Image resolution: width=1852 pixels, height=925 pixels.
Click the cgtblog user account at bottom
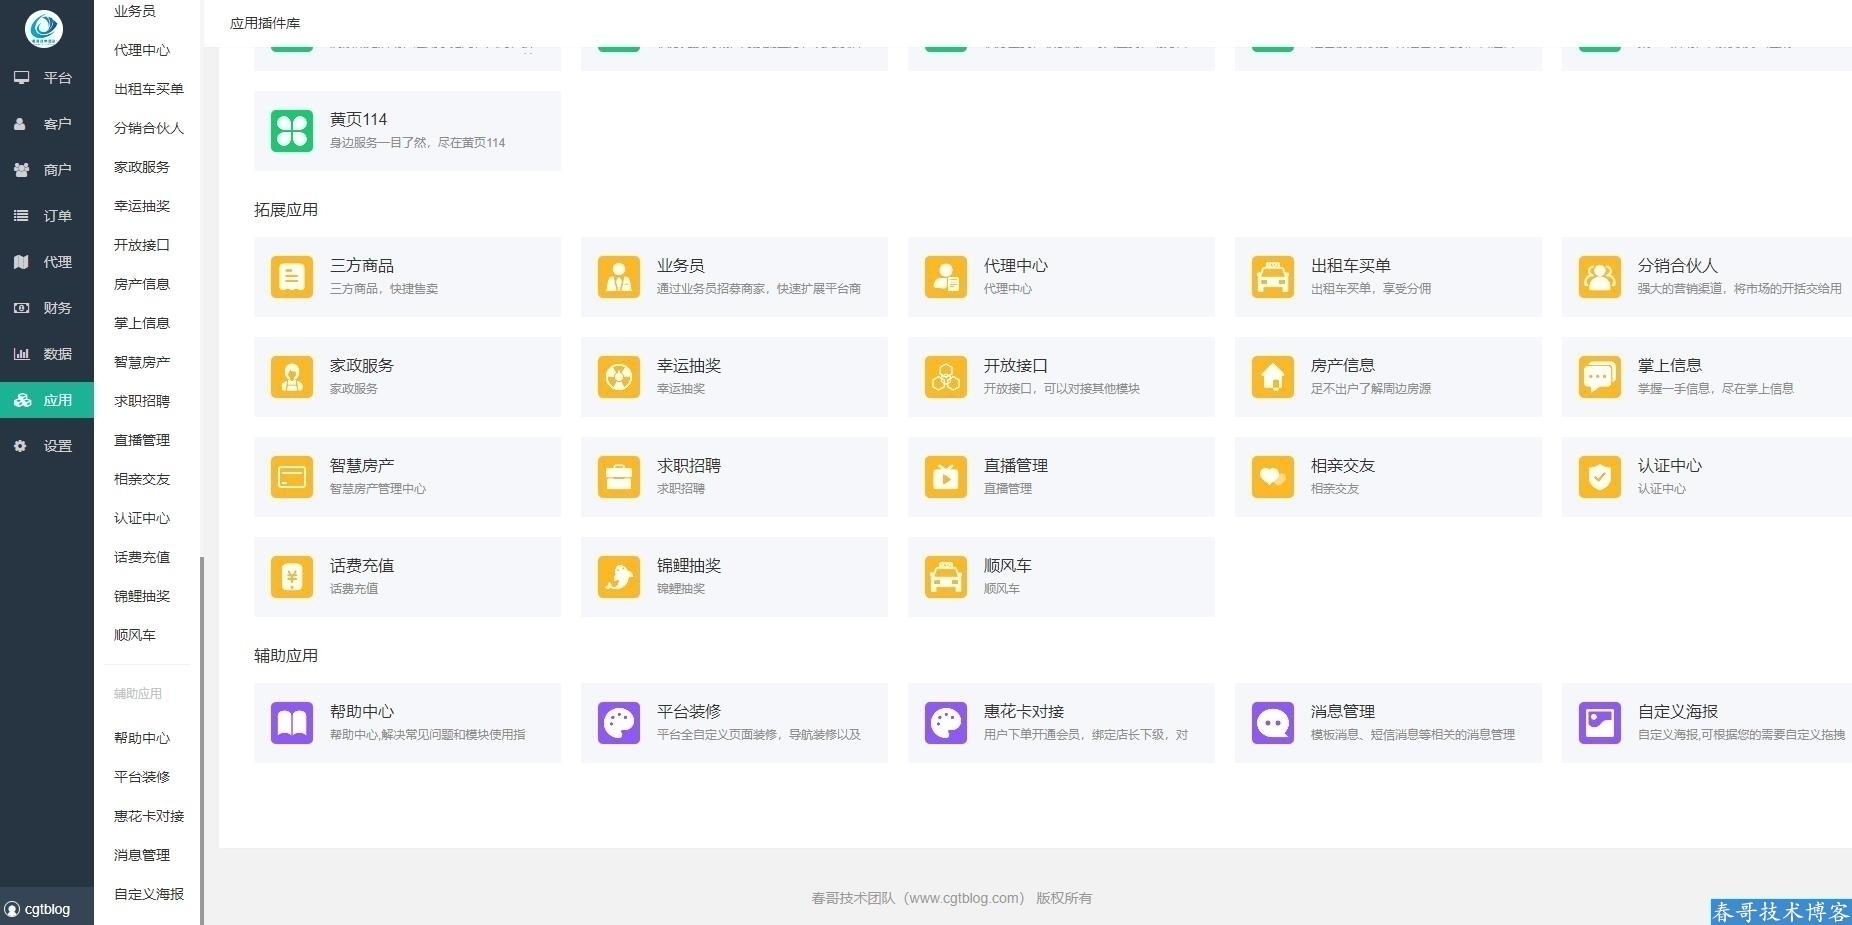(x=40, y=909)
